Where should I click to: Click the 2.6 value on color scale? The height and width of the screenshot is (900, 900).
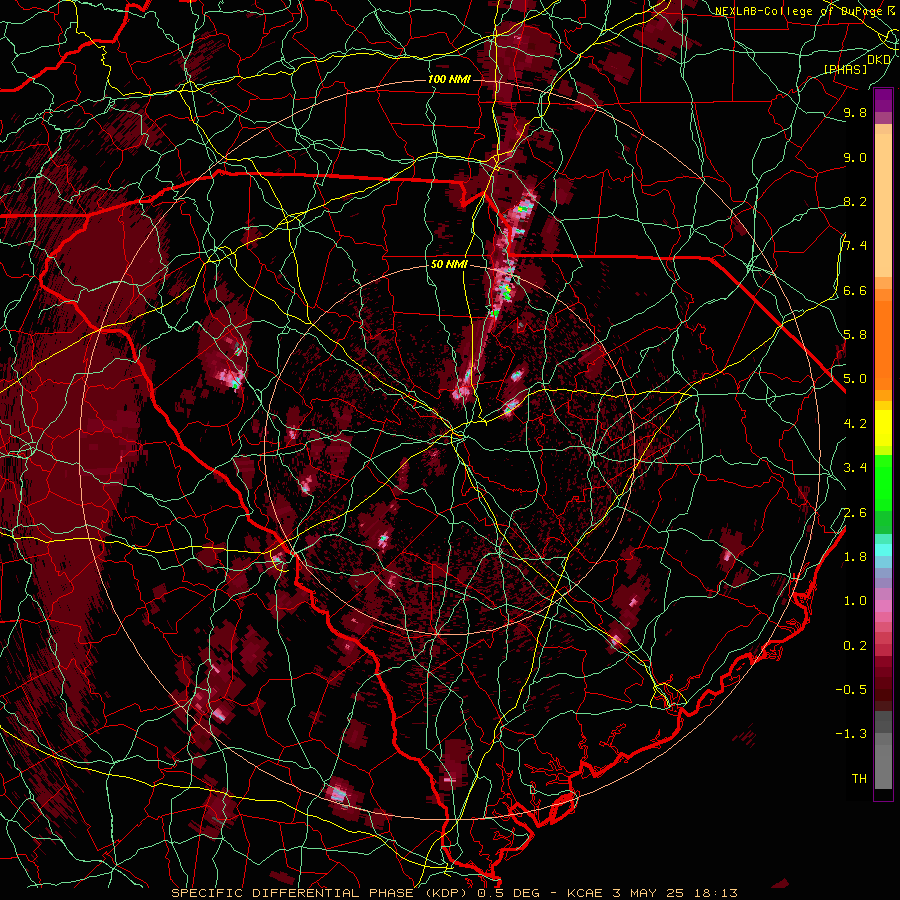coord(855,513)
